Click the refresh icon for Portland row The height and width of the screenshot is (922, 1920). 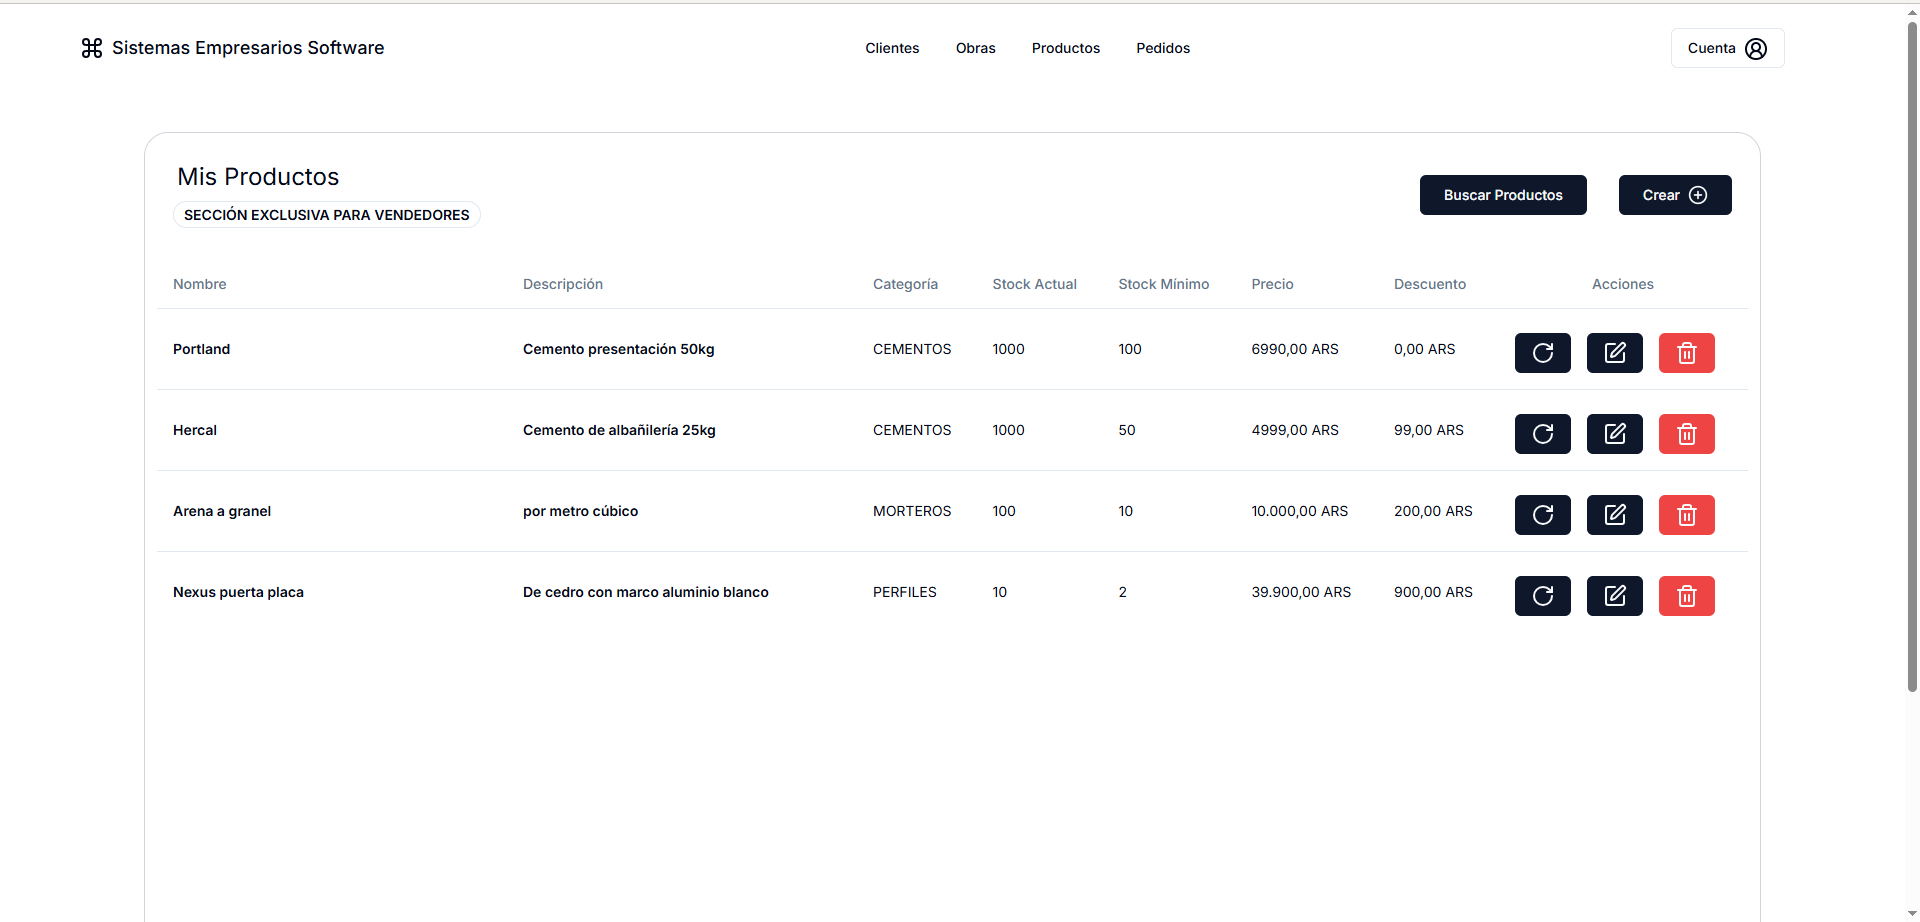click(x=1542, y=353)
